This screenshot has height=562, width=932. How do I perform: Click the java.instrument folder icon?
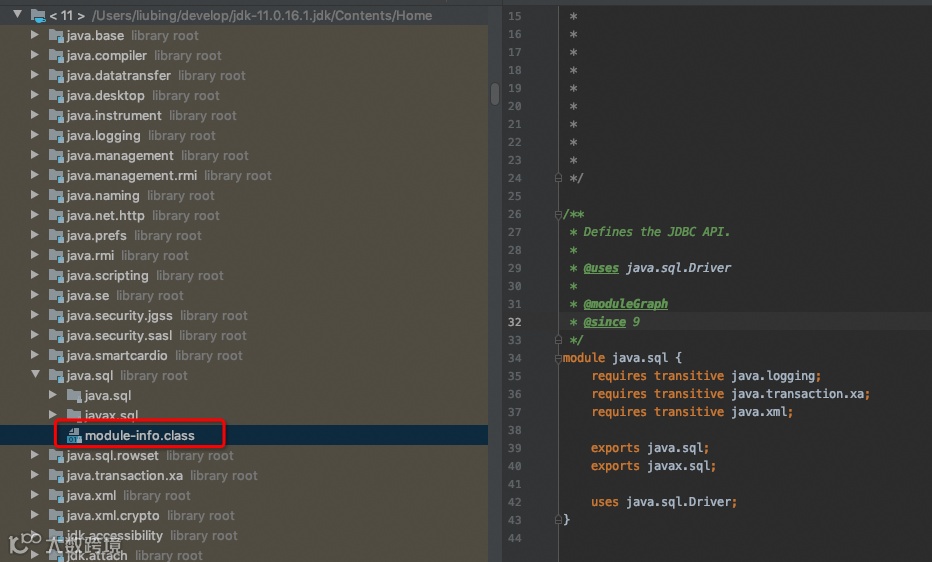56,116
